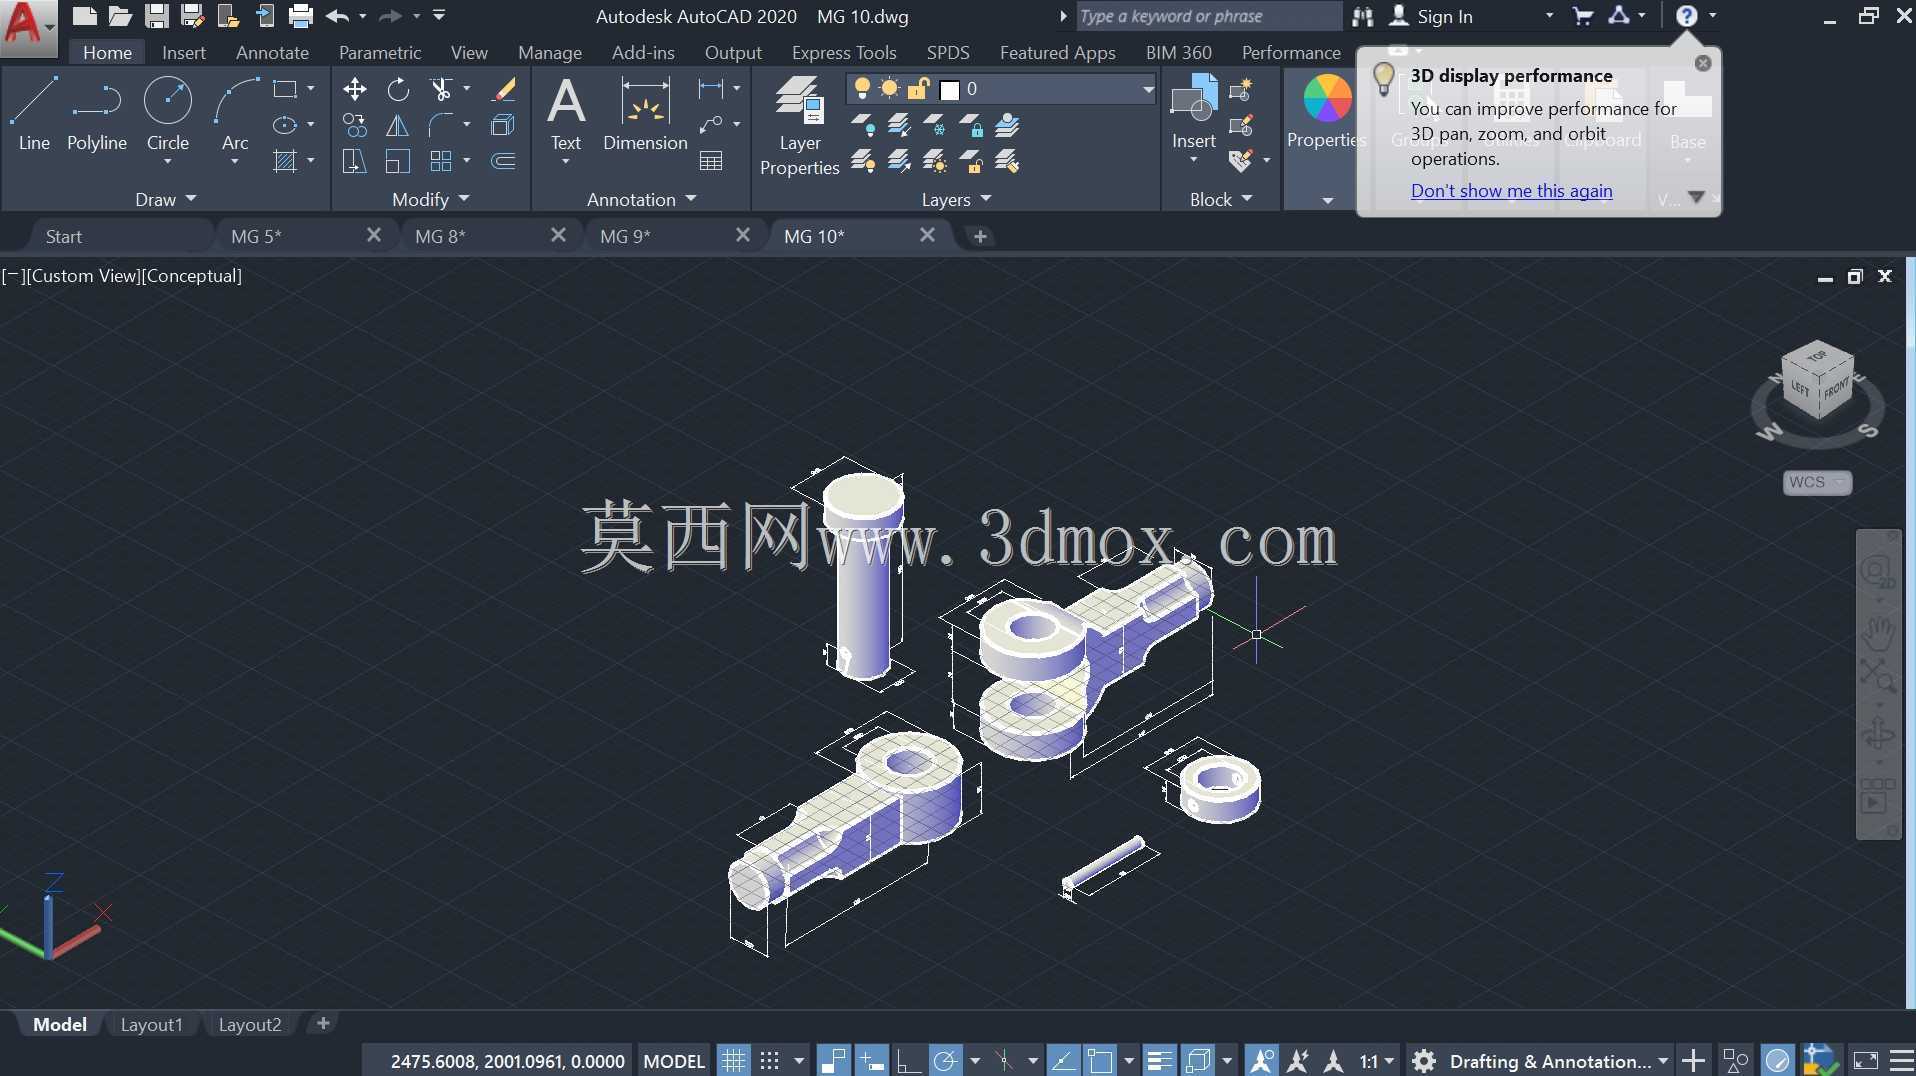Open the Pan hand tool in navigation bar
This screenshot has width=1916, height=1076.
pos(1878,633)
